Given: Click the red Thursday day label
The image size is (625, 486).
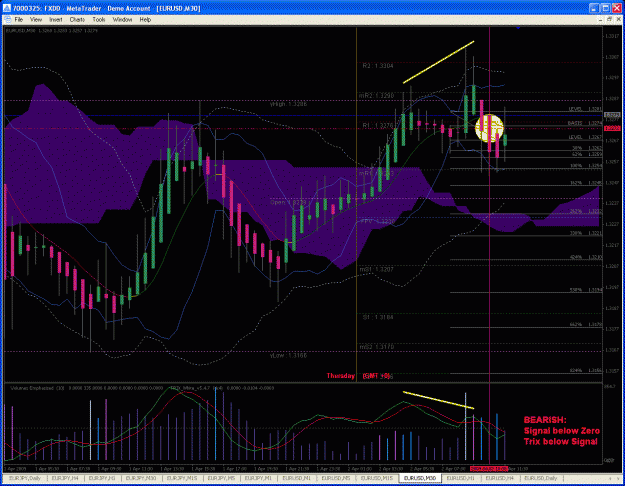Looking at the screenshot, I should (340, 376).
